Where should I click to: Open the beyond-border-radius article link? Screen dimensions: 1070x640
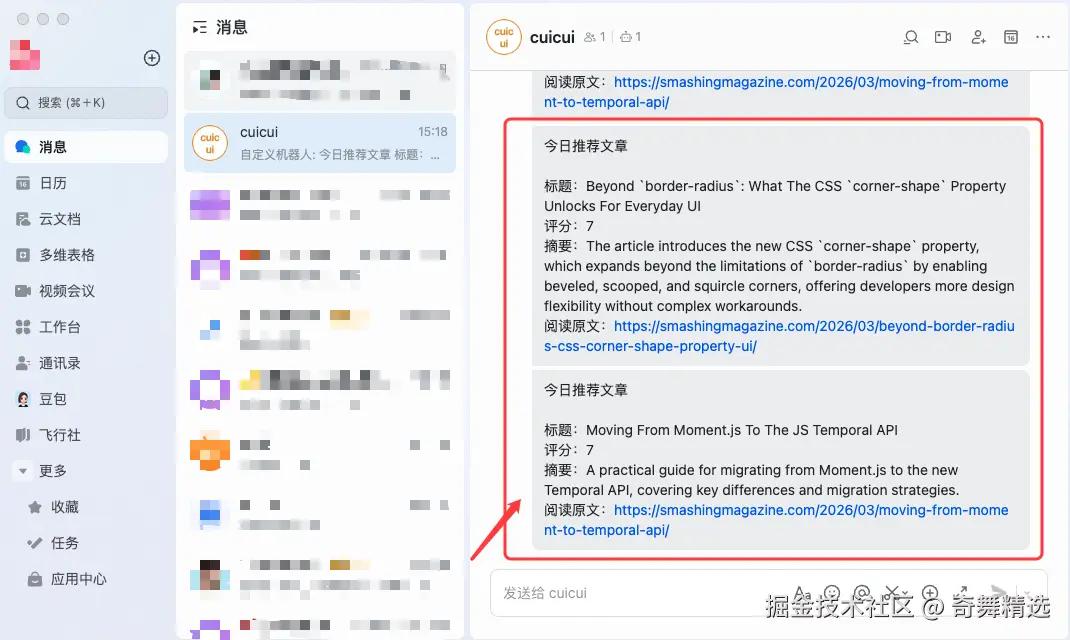[779, 336]
